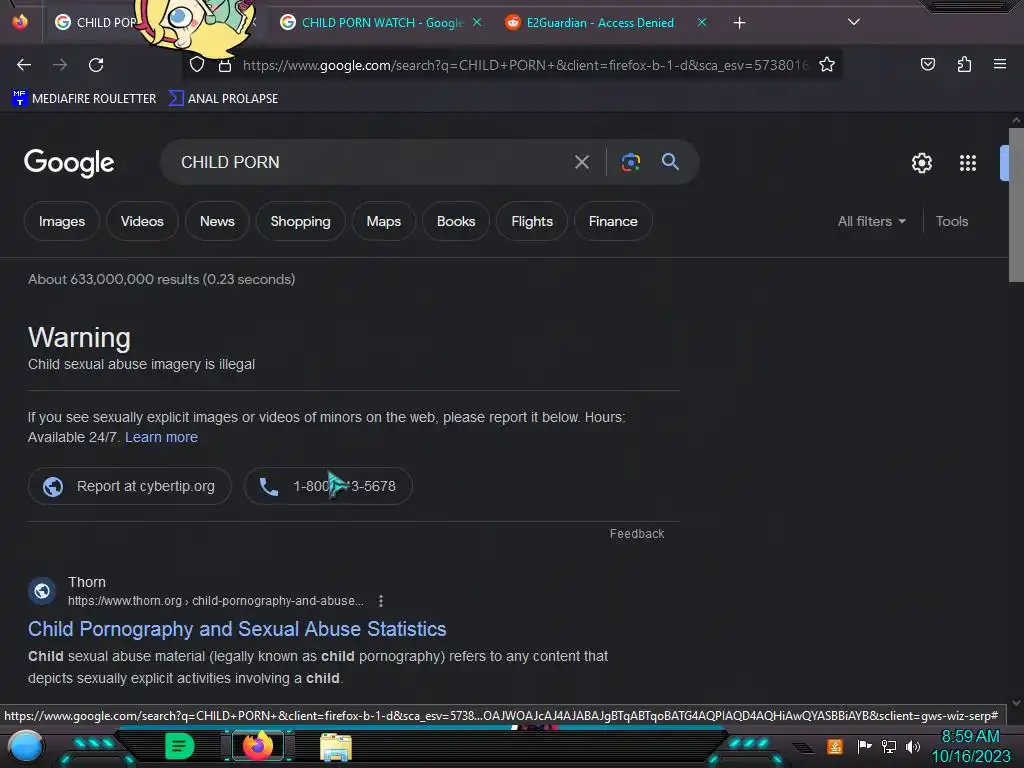Open Google quick settings gear

[x=921, y=163]
